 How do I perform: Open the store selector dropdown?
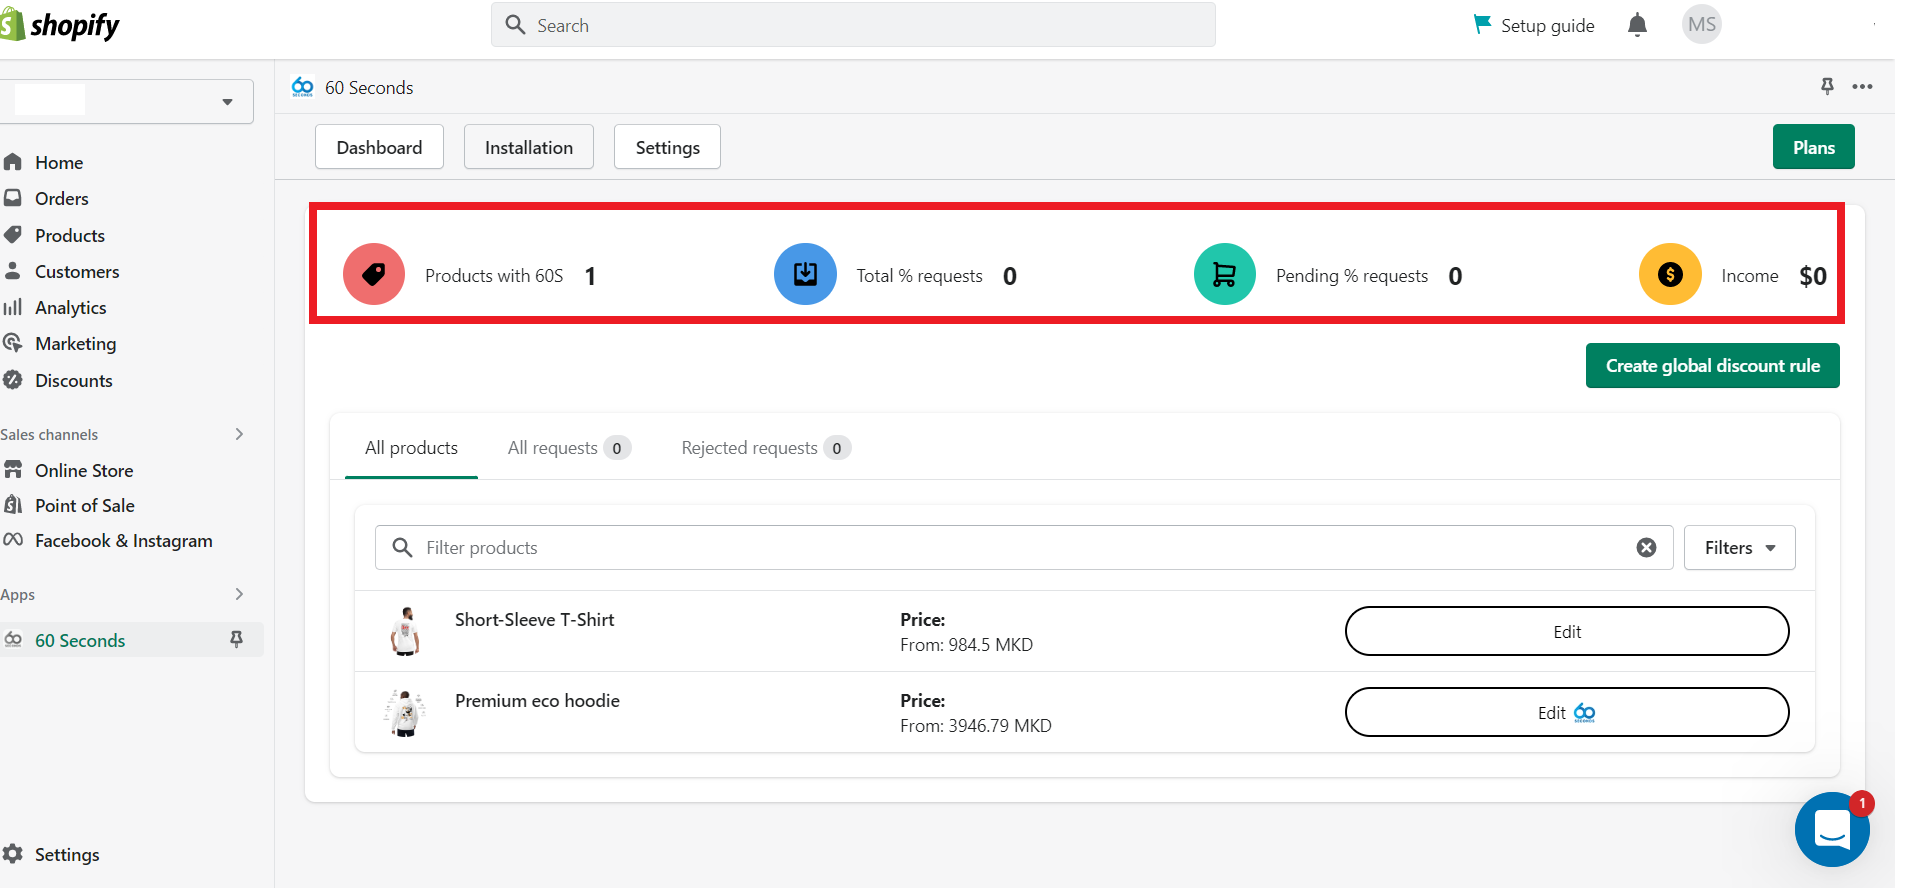tap(126, 101)
